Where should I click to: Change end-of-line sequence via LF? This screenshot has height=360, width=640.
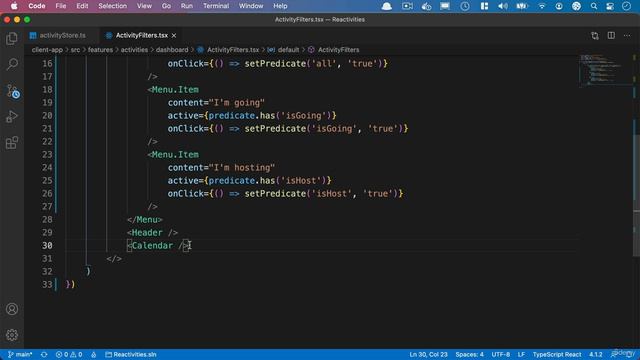pyautogui.click(x=521, y=354)
